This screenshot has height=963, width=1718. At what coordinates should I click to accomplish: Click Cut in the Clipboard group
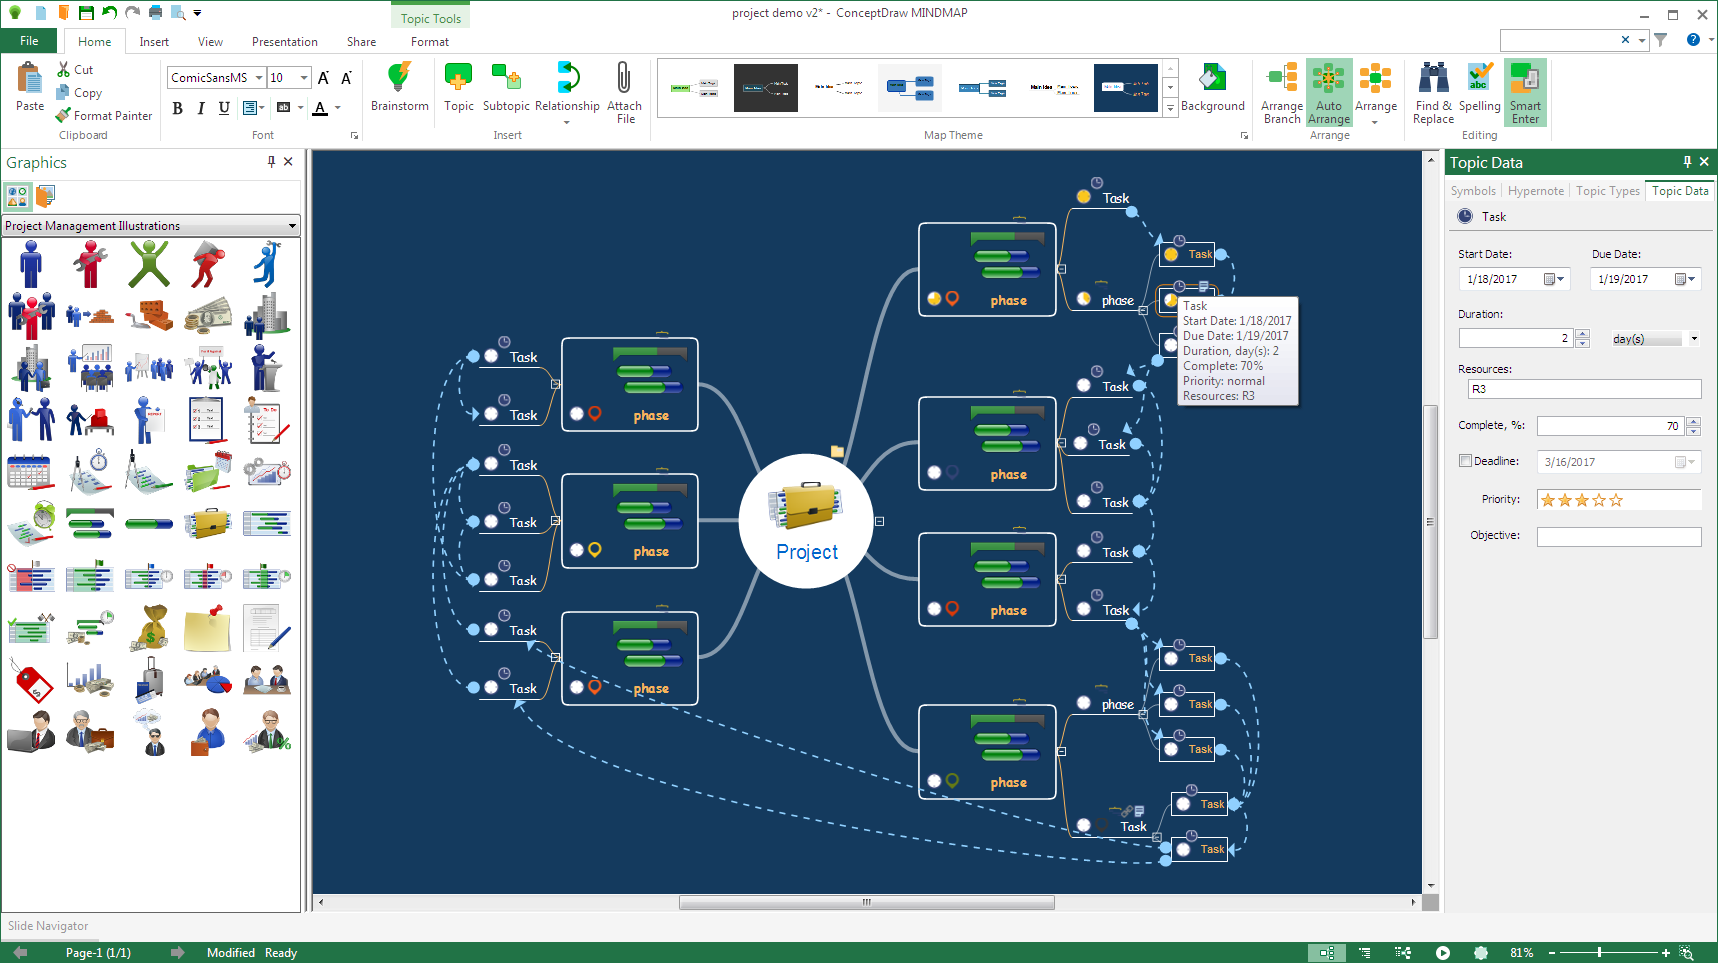(x=75, y=70)
